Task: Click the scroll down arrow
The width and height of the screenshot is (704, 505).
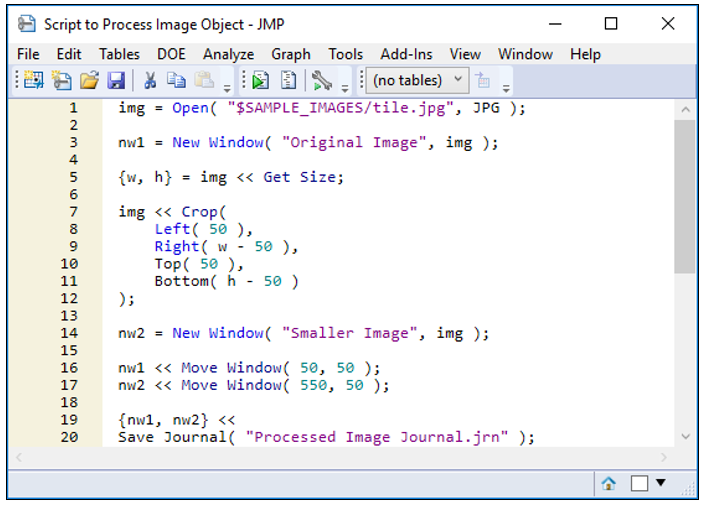Action: point(685,436)
